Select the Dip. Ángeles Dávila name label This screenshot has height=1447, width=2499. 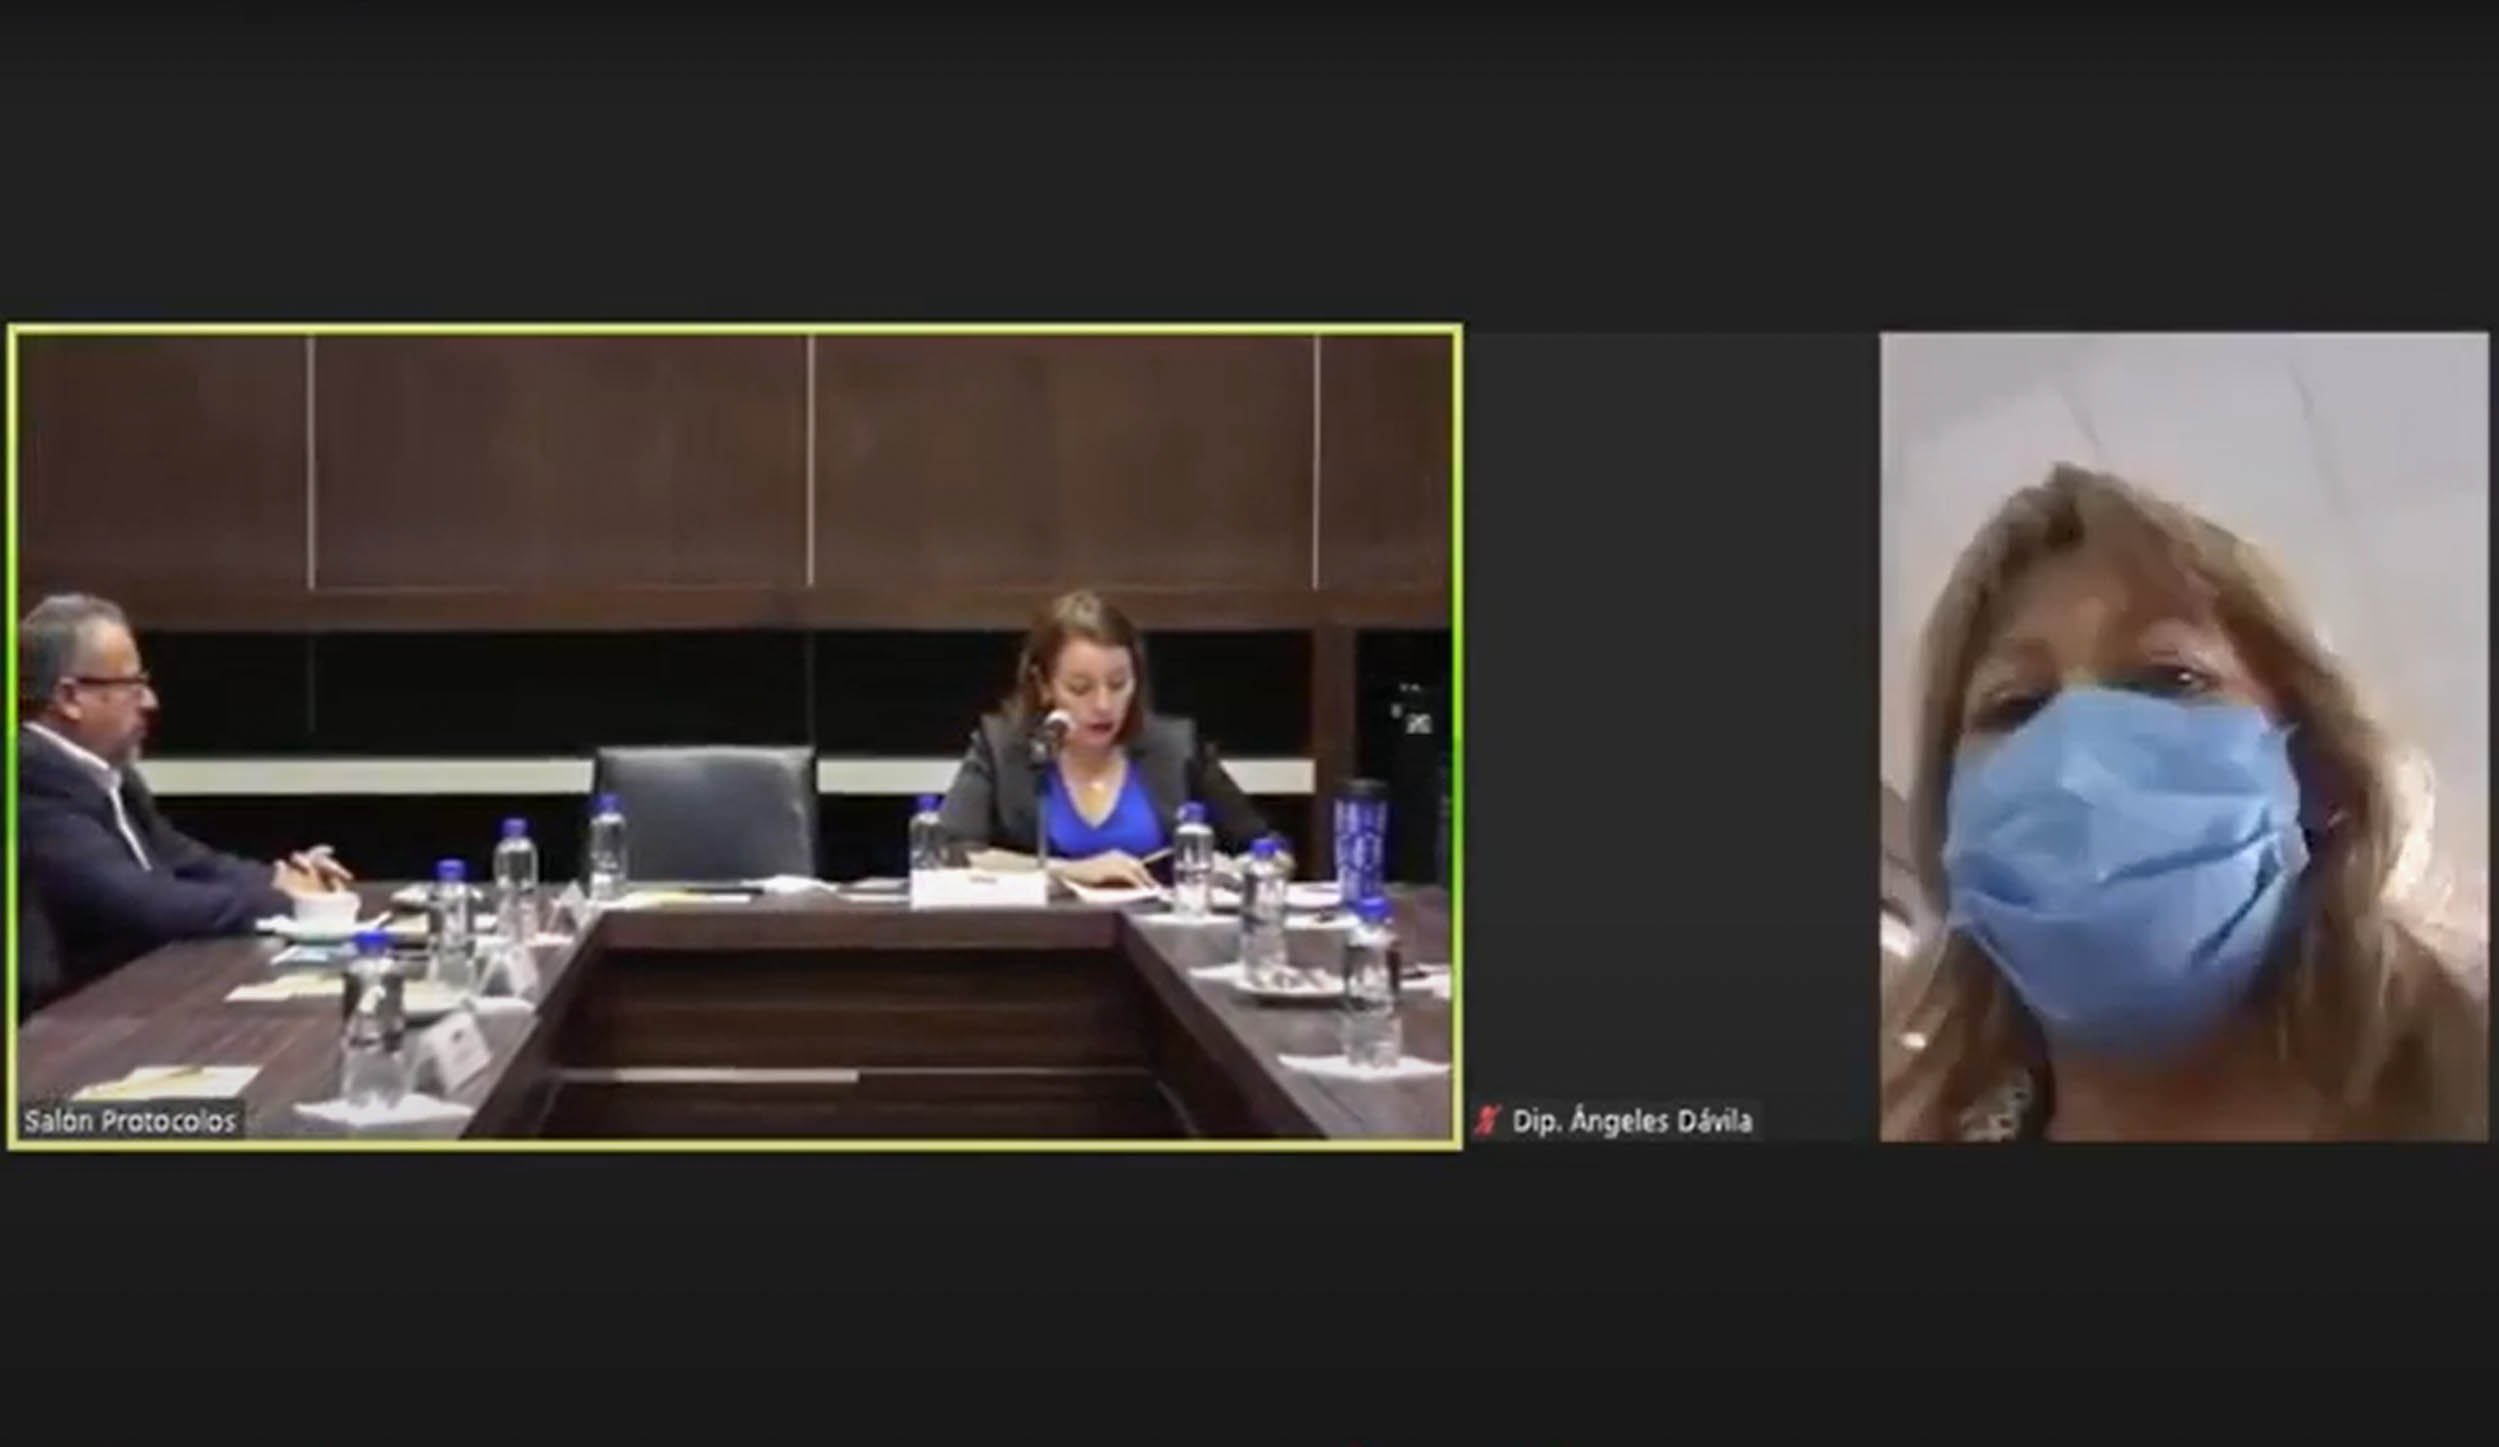pos(1631,1121)
